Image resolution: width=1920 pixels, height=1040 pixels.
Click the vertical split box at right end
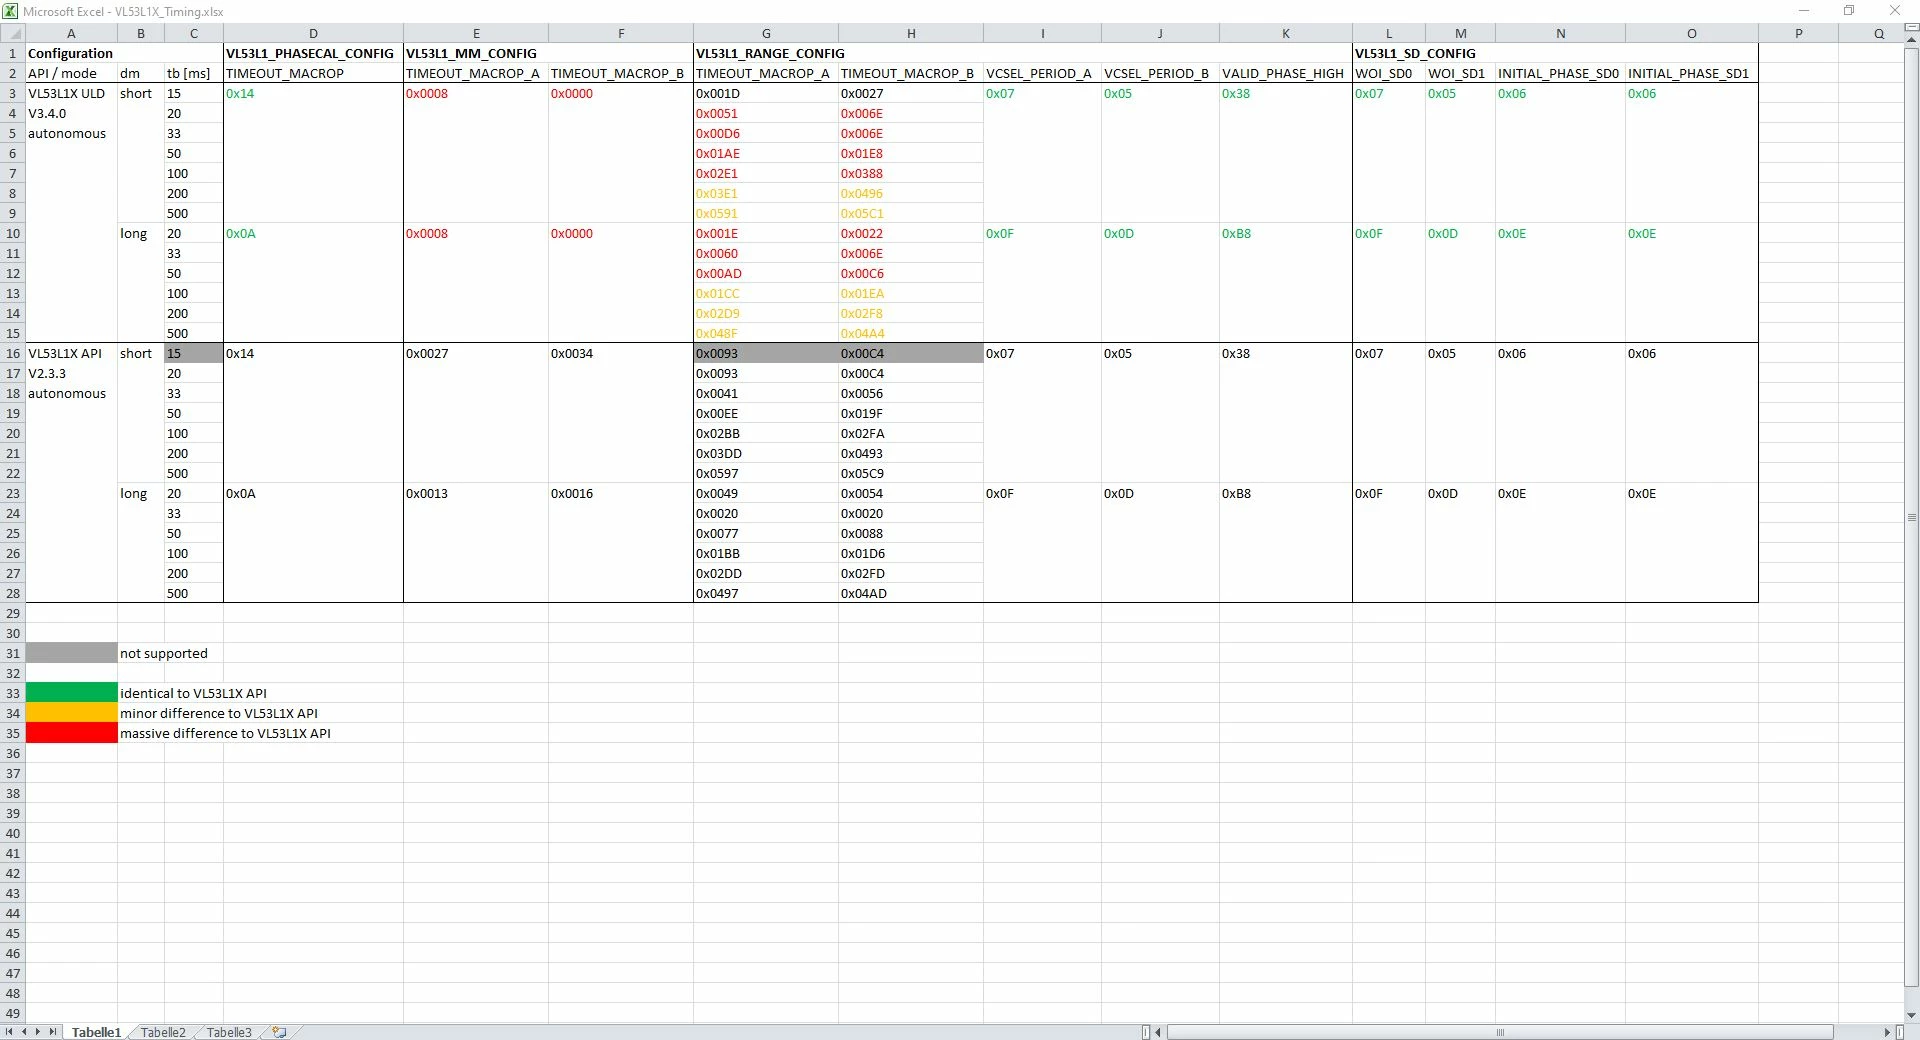tap(1899, 1032)
